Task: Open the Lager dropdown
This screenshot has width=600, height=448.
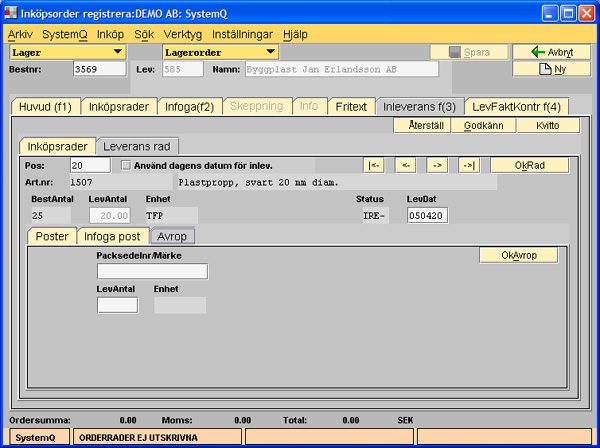Action: [68, 52]
